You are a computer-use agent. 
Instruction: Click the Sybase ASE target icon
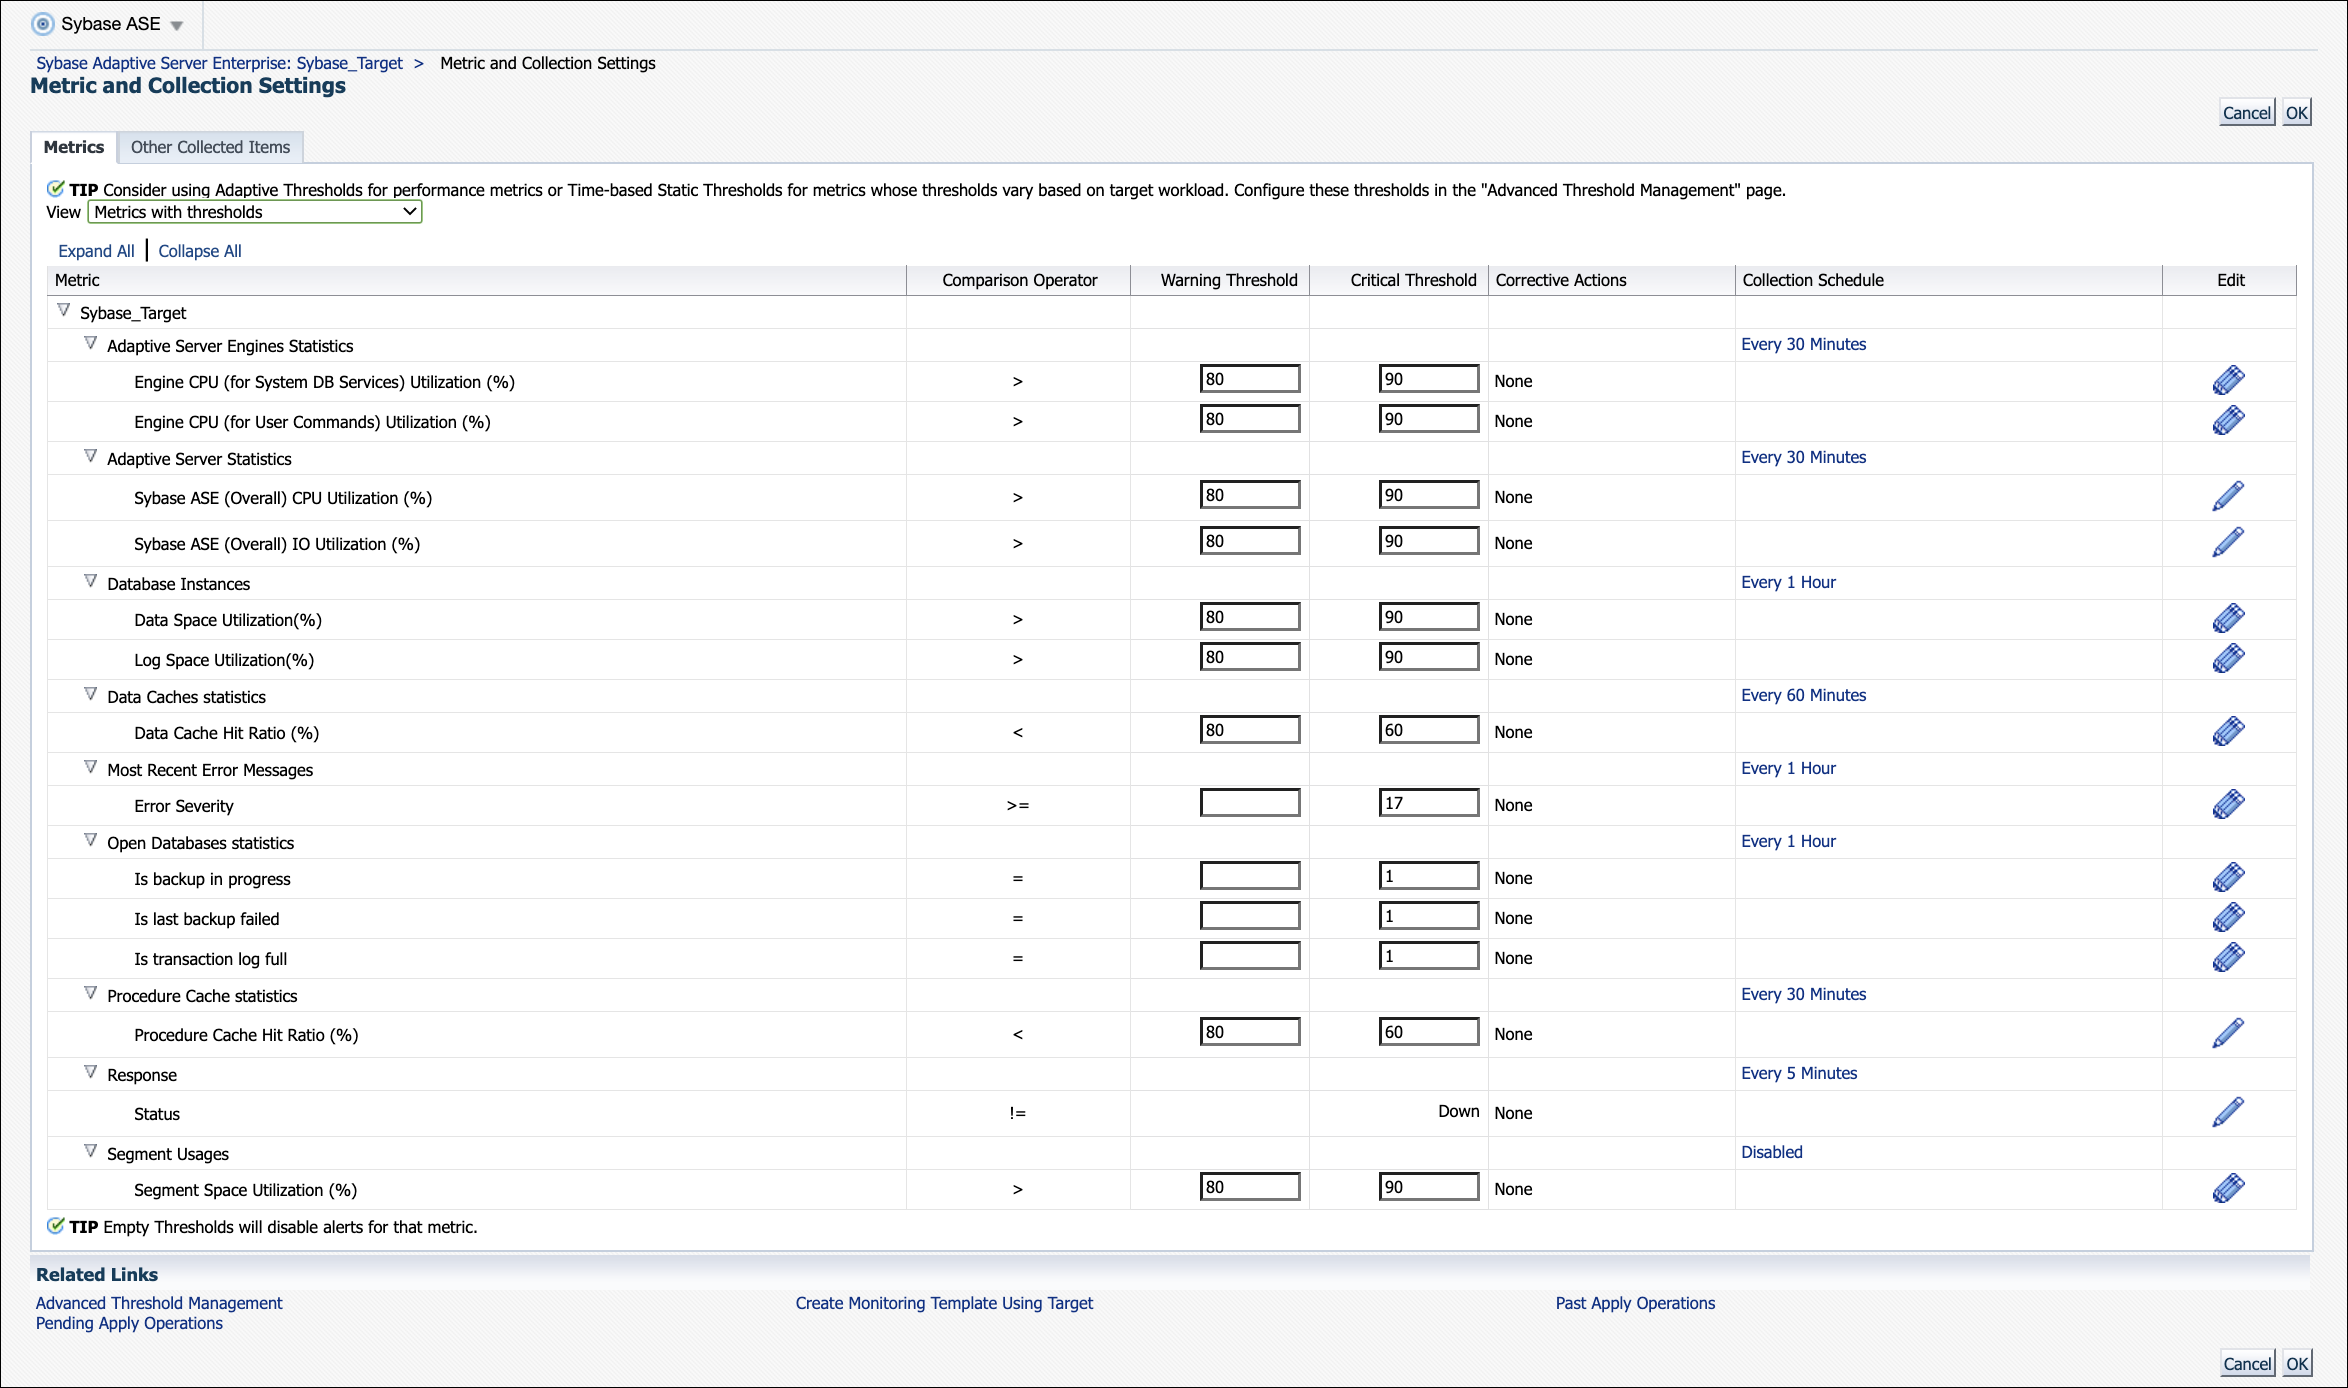click(43, 24)
